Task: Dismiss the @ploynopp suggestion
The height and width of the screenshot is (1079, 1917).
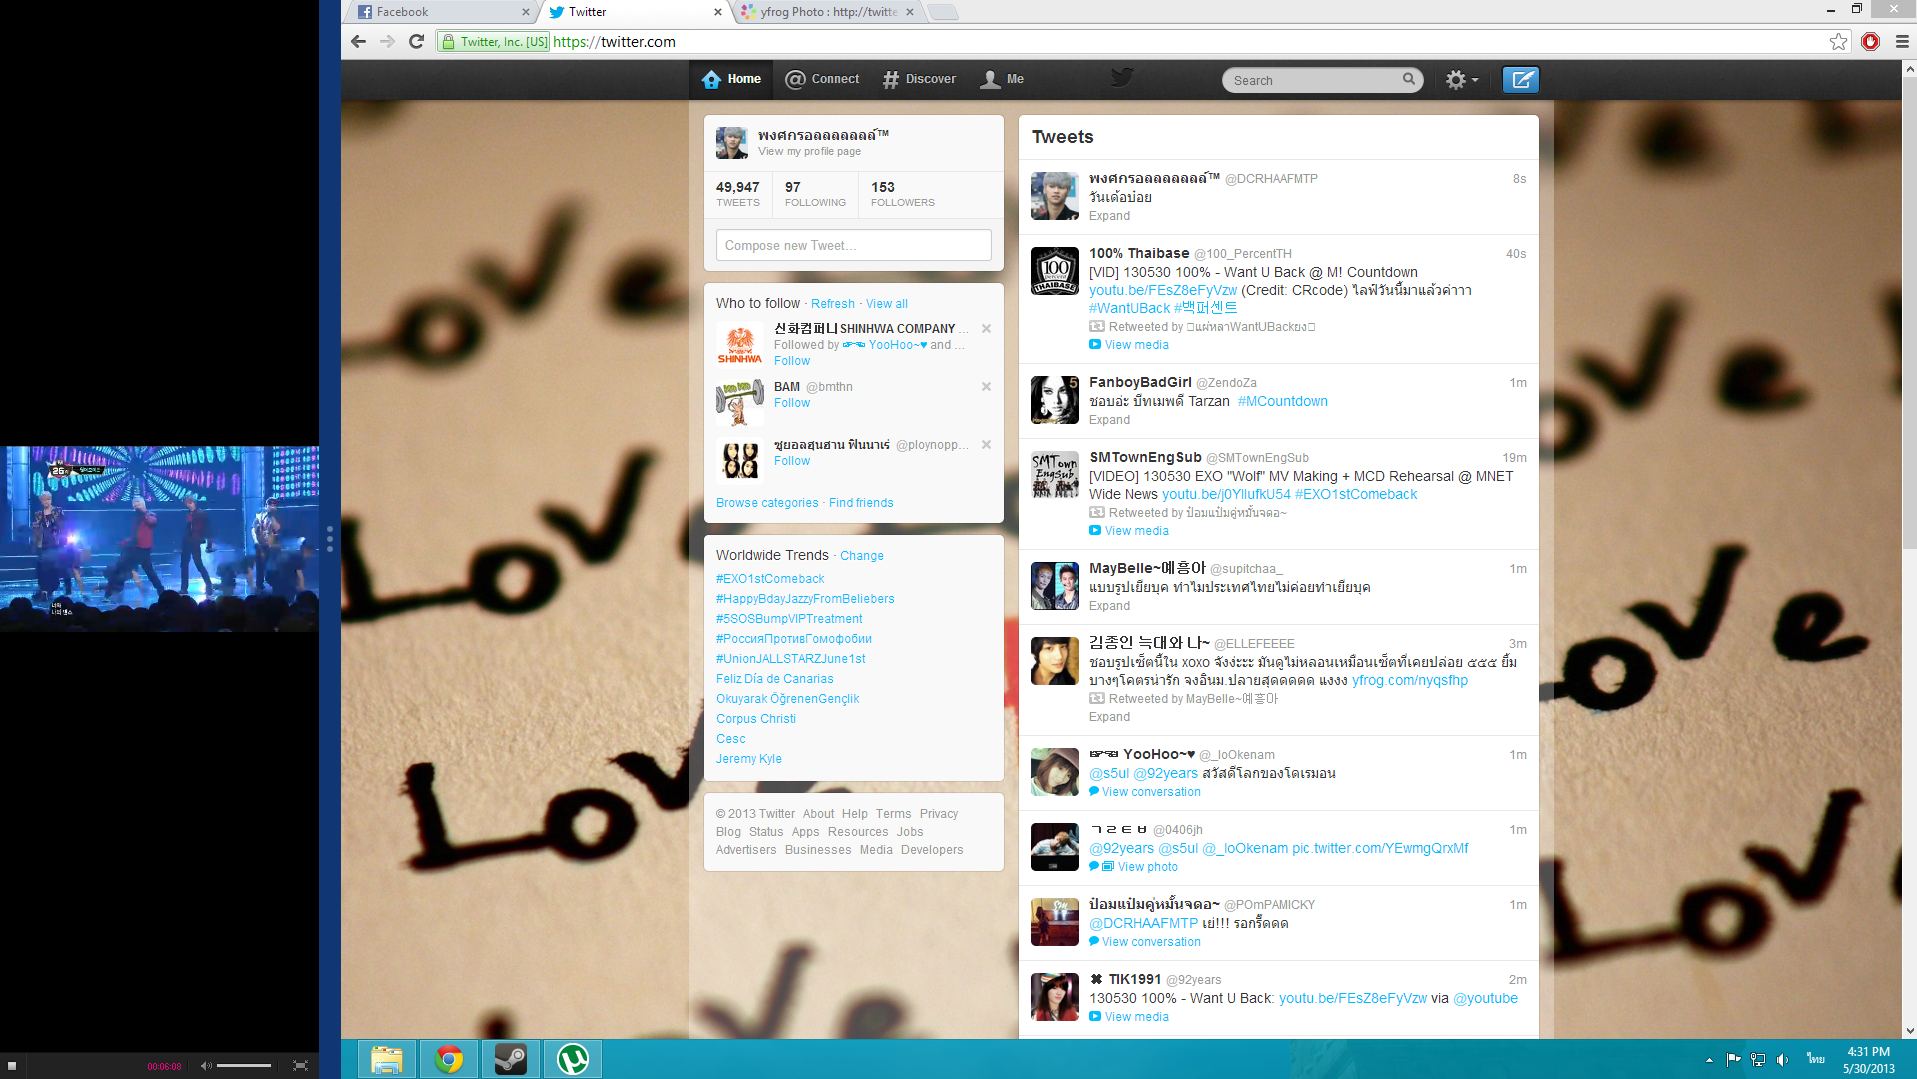Action: [986, 444]
